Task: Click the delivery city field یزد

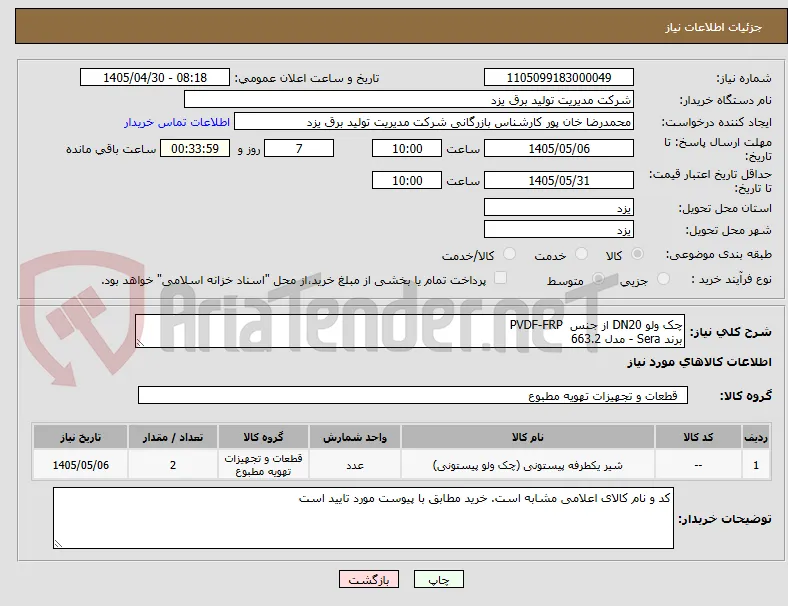Action: click(x=559, y=229)
